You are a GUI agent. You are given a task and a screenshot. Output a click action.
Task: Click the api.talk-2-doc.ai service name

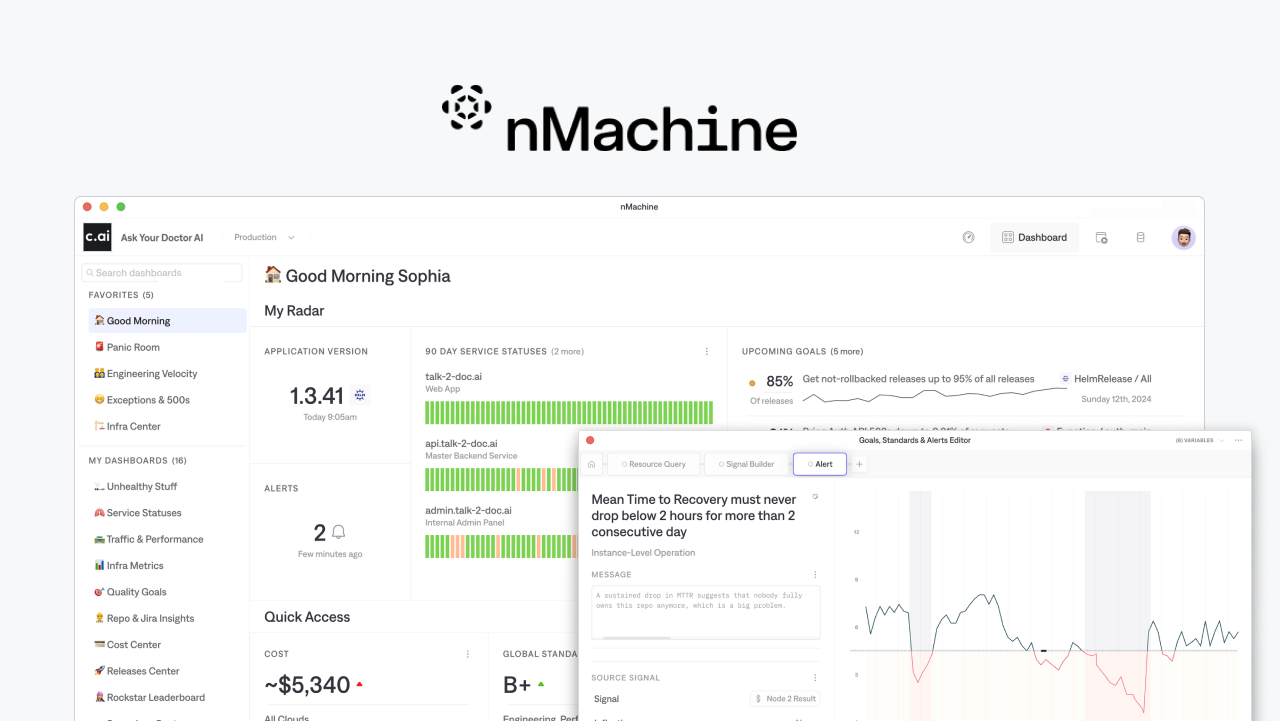461,443
